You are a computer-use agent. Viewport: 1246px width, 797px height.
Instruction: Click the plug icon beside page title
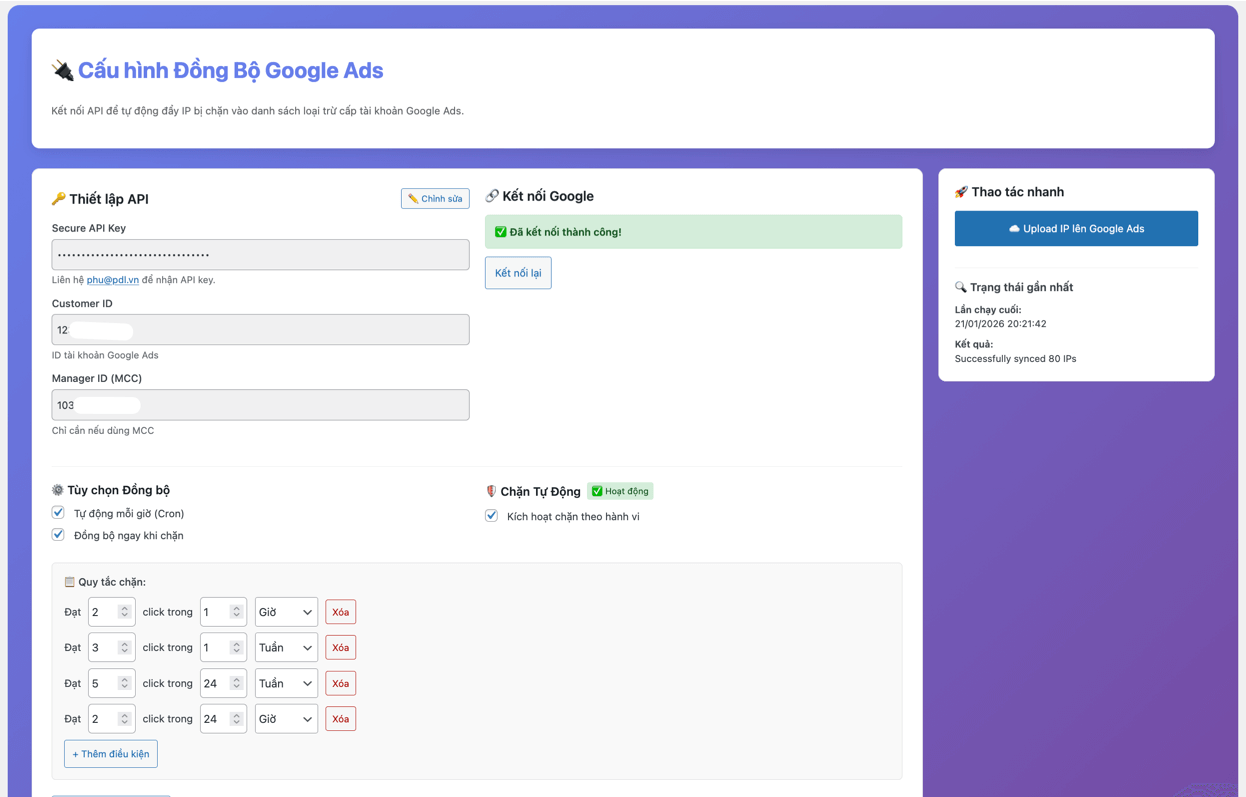coord(63,70)
